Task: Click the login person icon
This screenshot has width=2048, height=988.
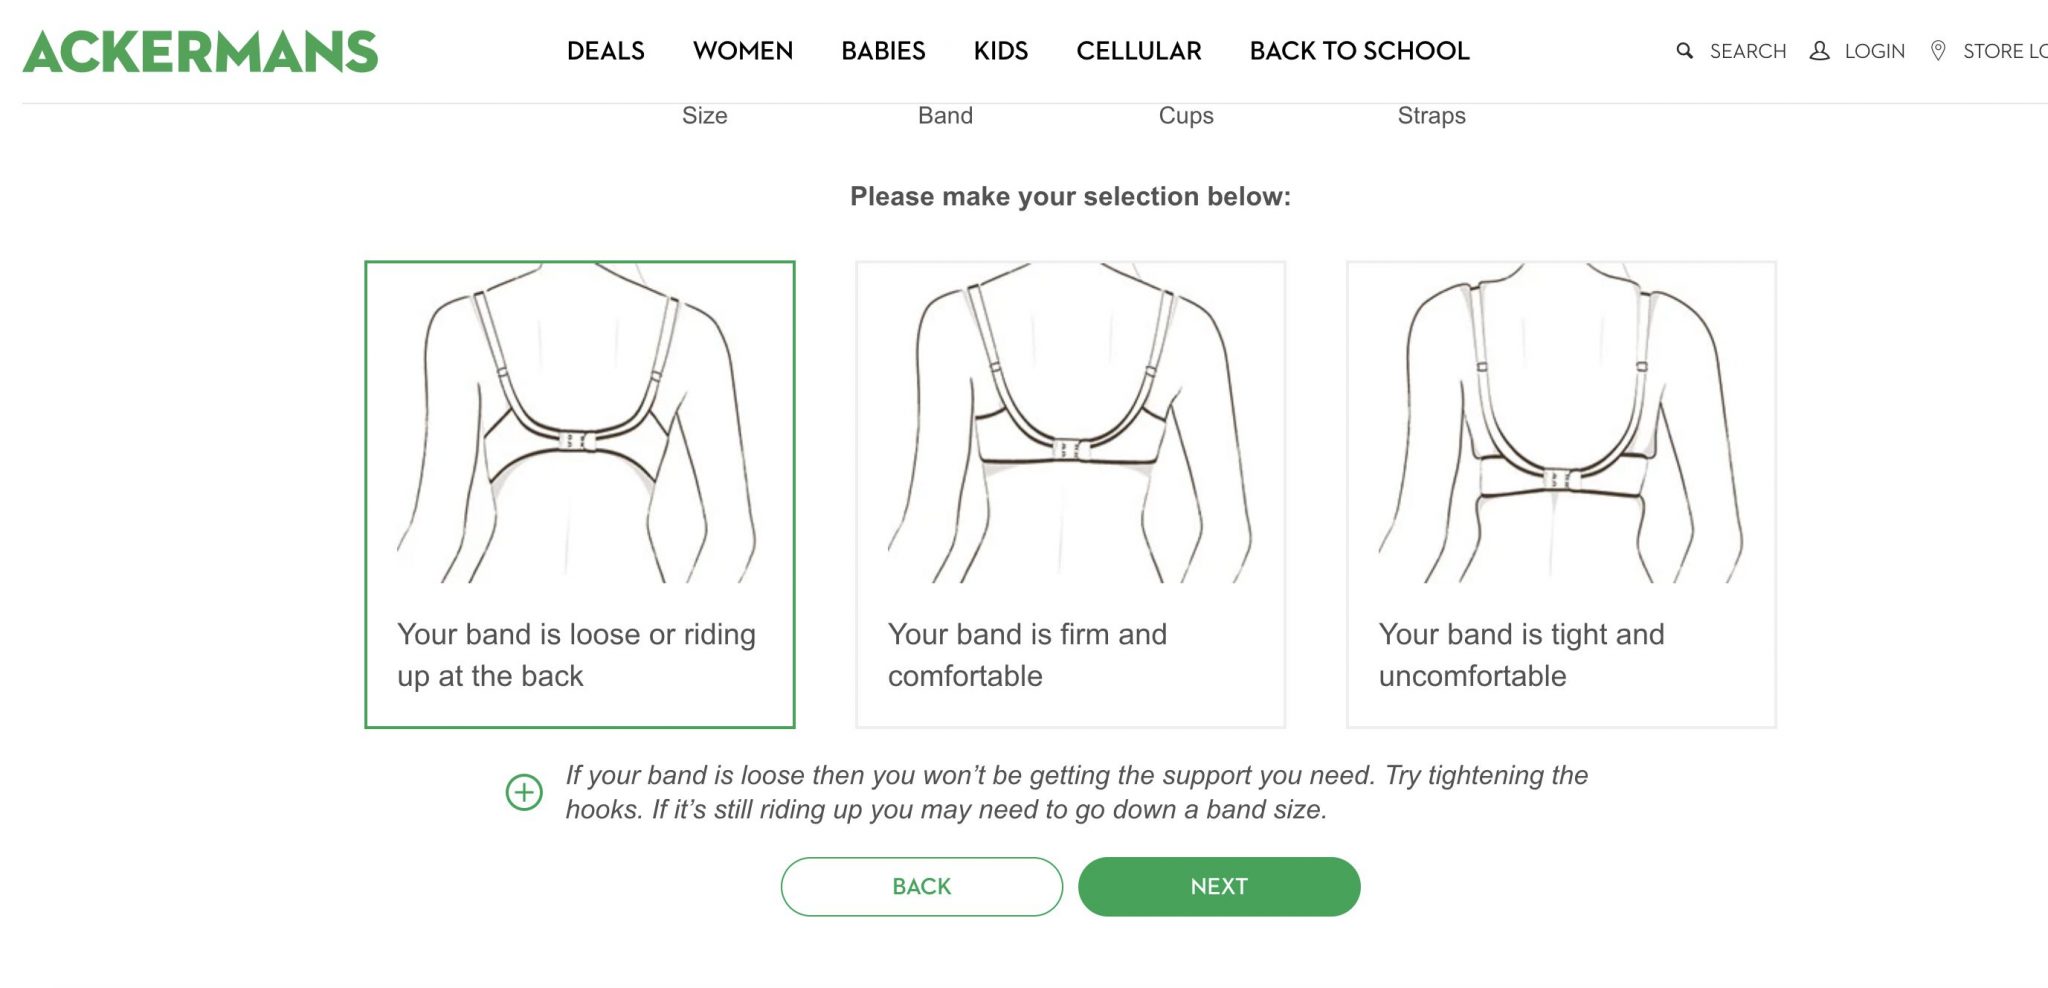Action: click(1820, 50)
